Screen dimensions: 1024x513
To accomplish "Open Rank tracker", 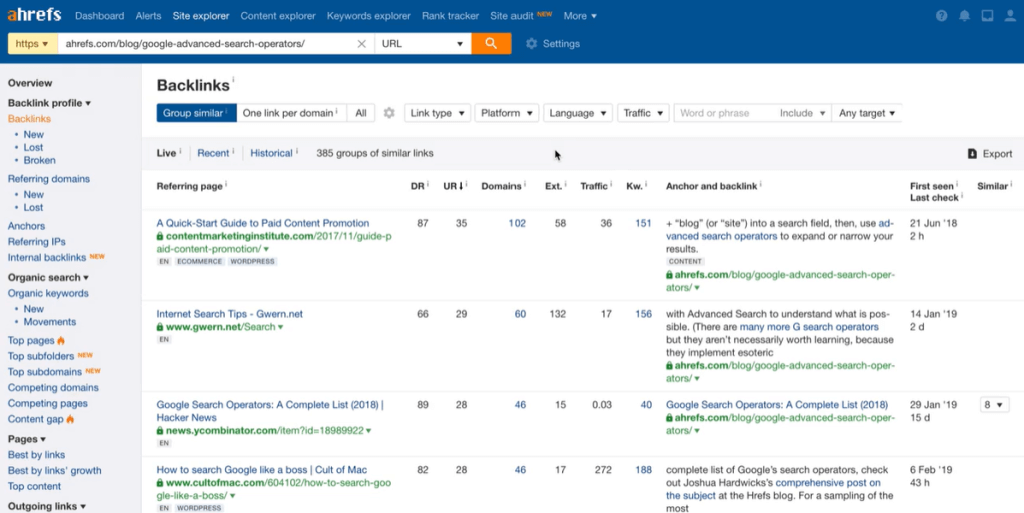I will (x=450, y=16).
